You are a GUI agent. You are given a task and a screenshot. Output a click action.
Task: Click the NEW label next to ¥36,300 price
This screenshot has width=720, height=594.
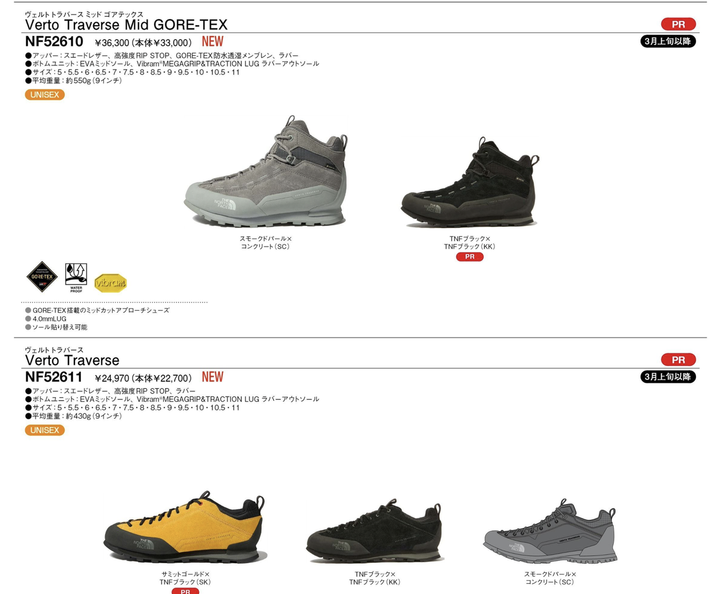[213, 42]
